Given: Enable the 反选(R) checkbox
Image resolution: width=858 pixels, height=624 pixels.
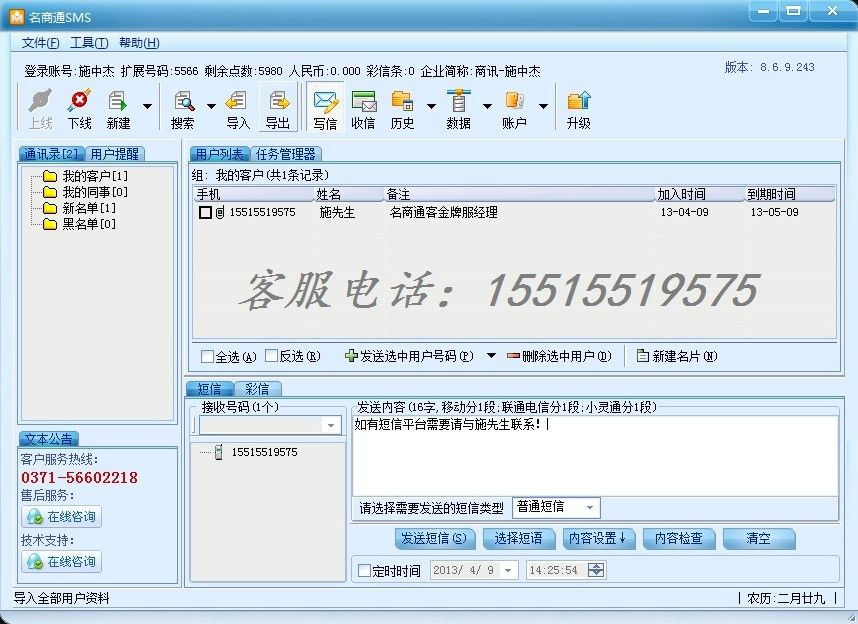Looking at the screenshot, I should pos(271,356).
